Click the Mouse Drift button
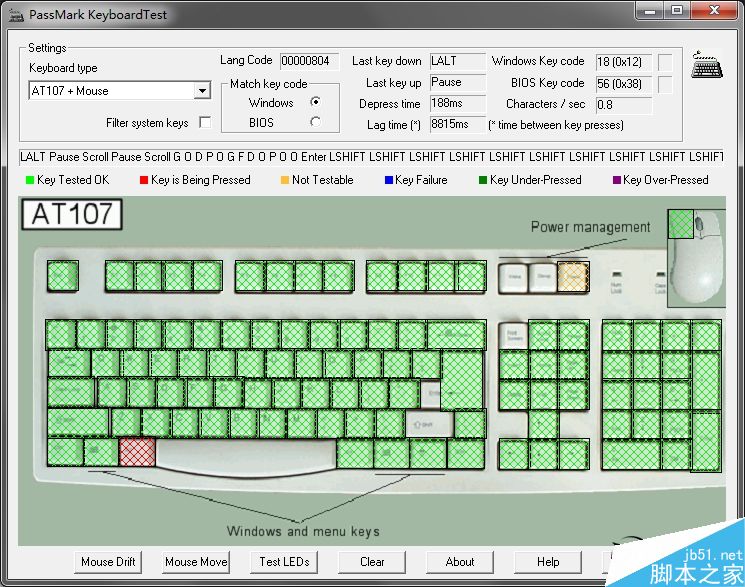This screenshot has height=587, width=745. coord(108,562)
